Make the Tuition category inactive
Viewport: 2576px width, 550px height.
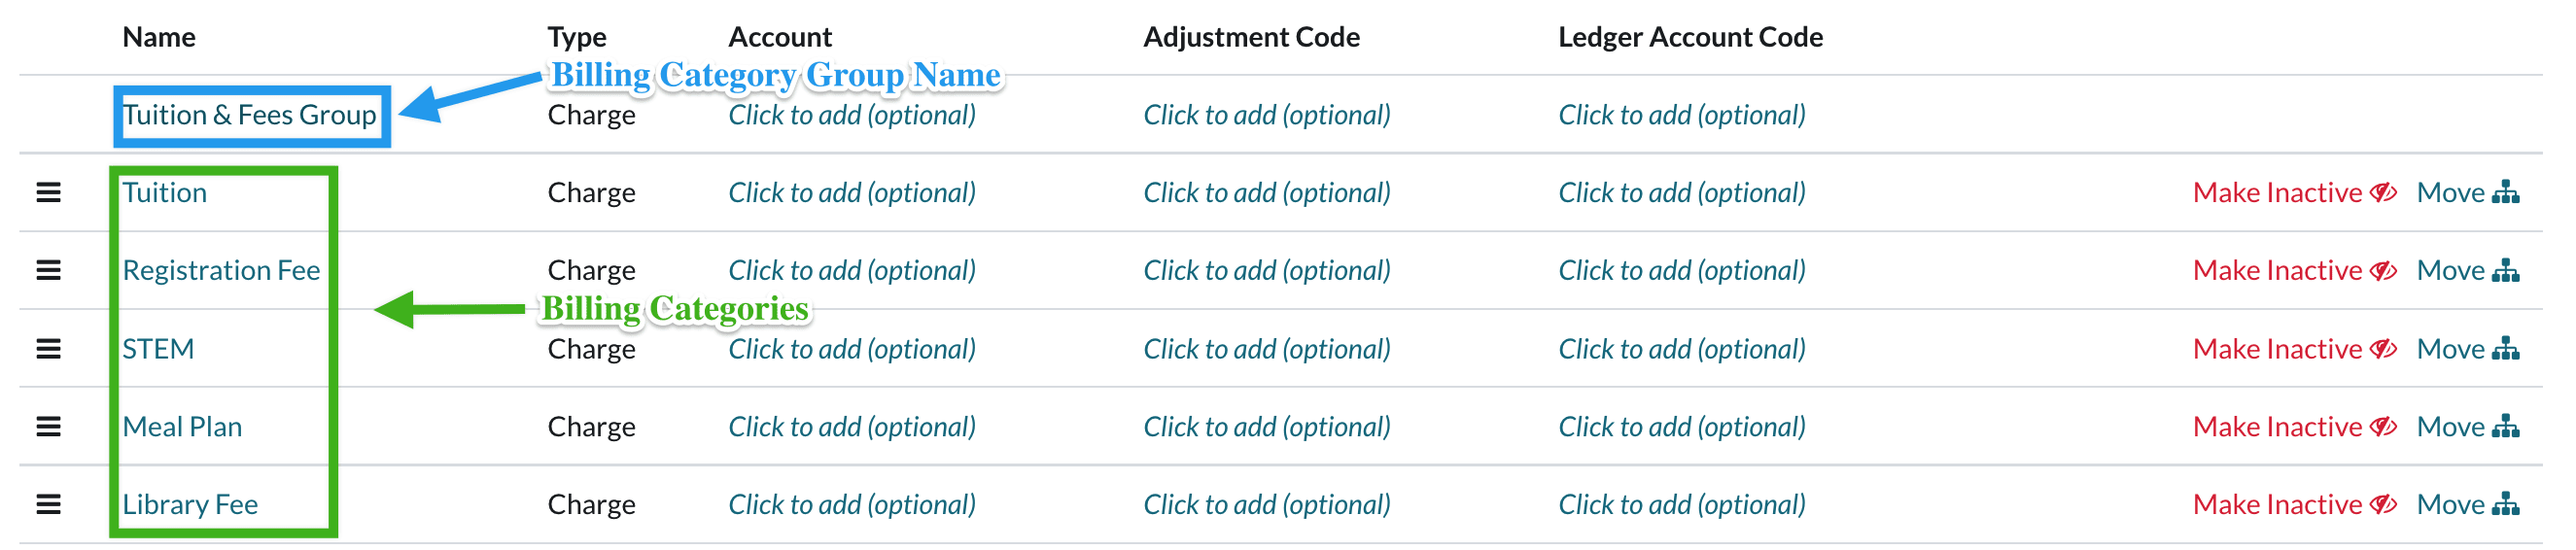click(x=2293, y=192)
